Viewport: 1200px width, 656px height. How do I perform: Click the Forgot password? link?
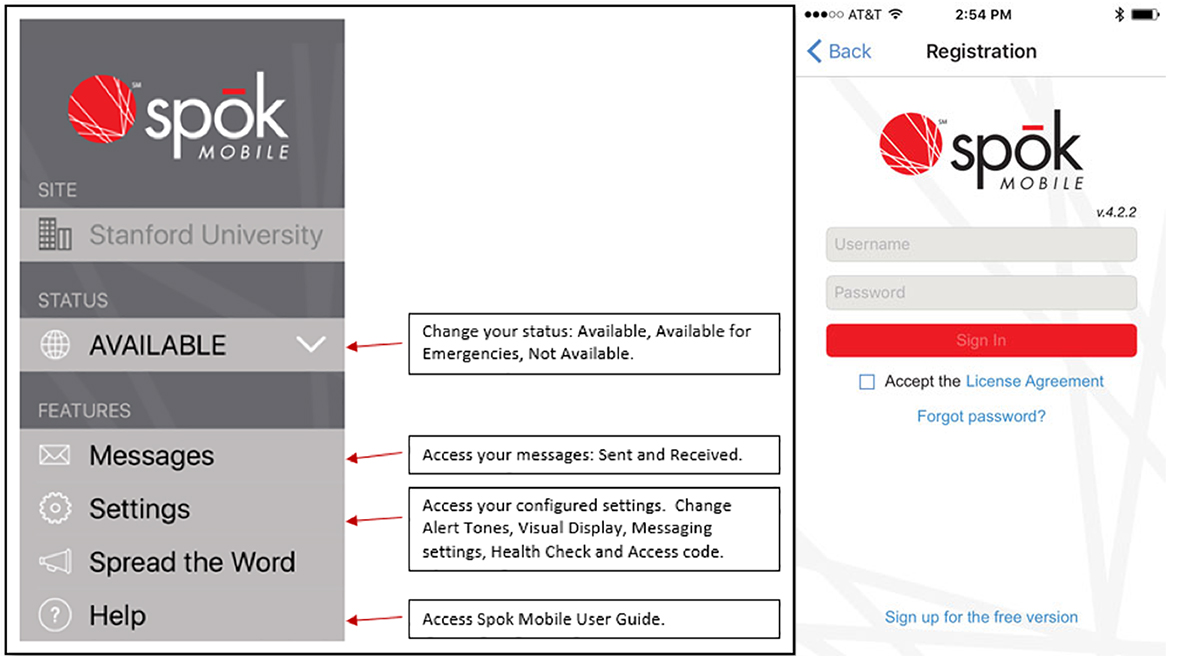tap(981, 416)
